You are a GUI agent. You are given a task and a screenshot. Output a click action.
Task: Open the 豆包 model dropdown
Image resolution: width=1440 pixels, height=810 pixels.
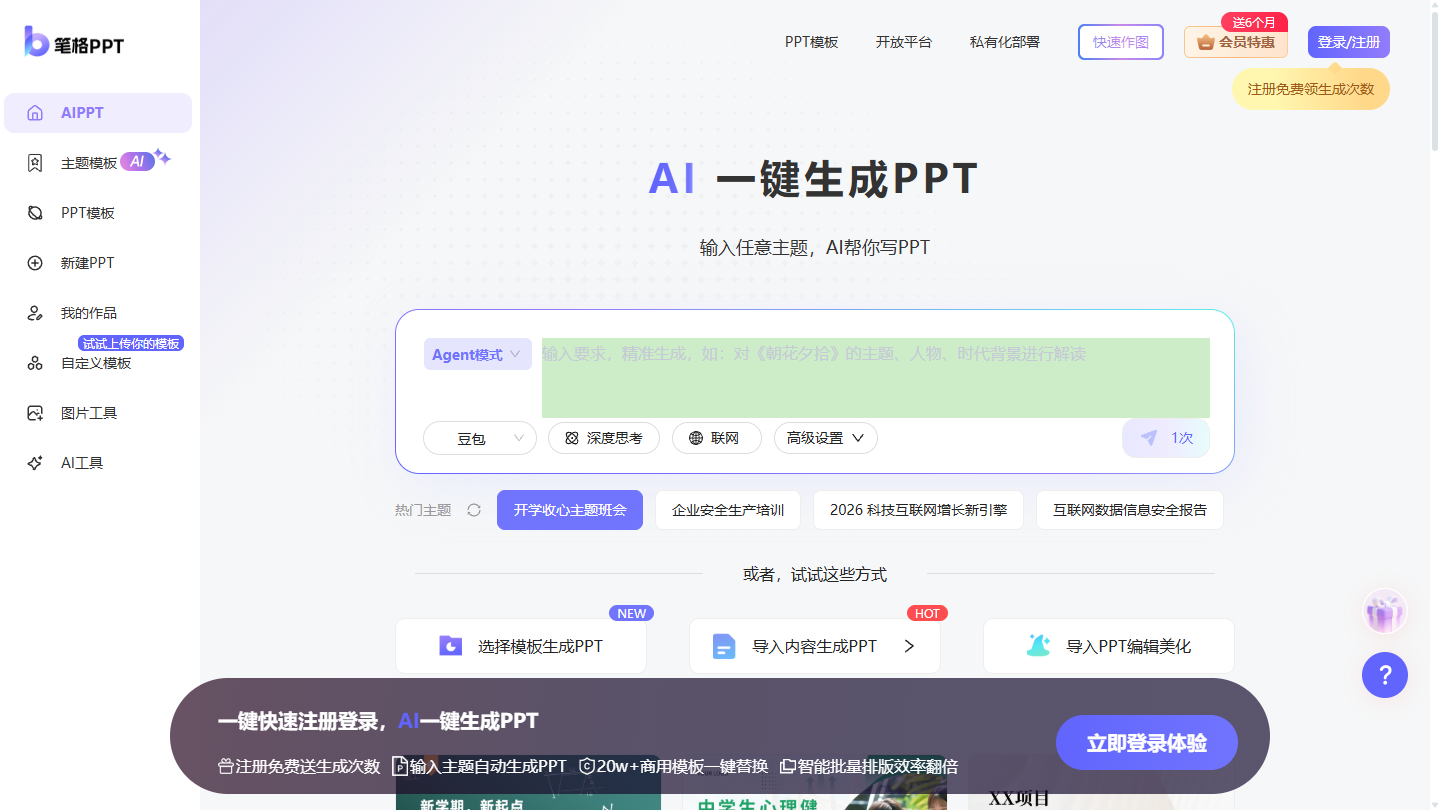click(x=480, y=438)
